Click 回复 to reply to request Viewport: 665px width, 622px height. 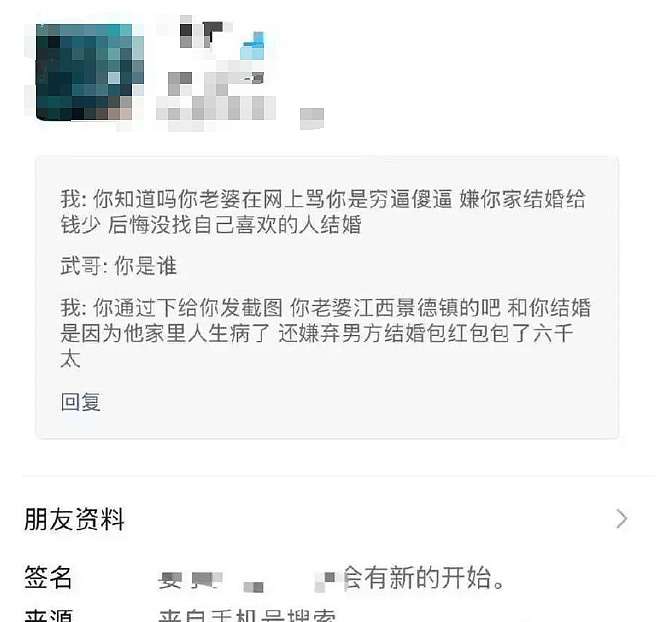(x=81, y=402)
